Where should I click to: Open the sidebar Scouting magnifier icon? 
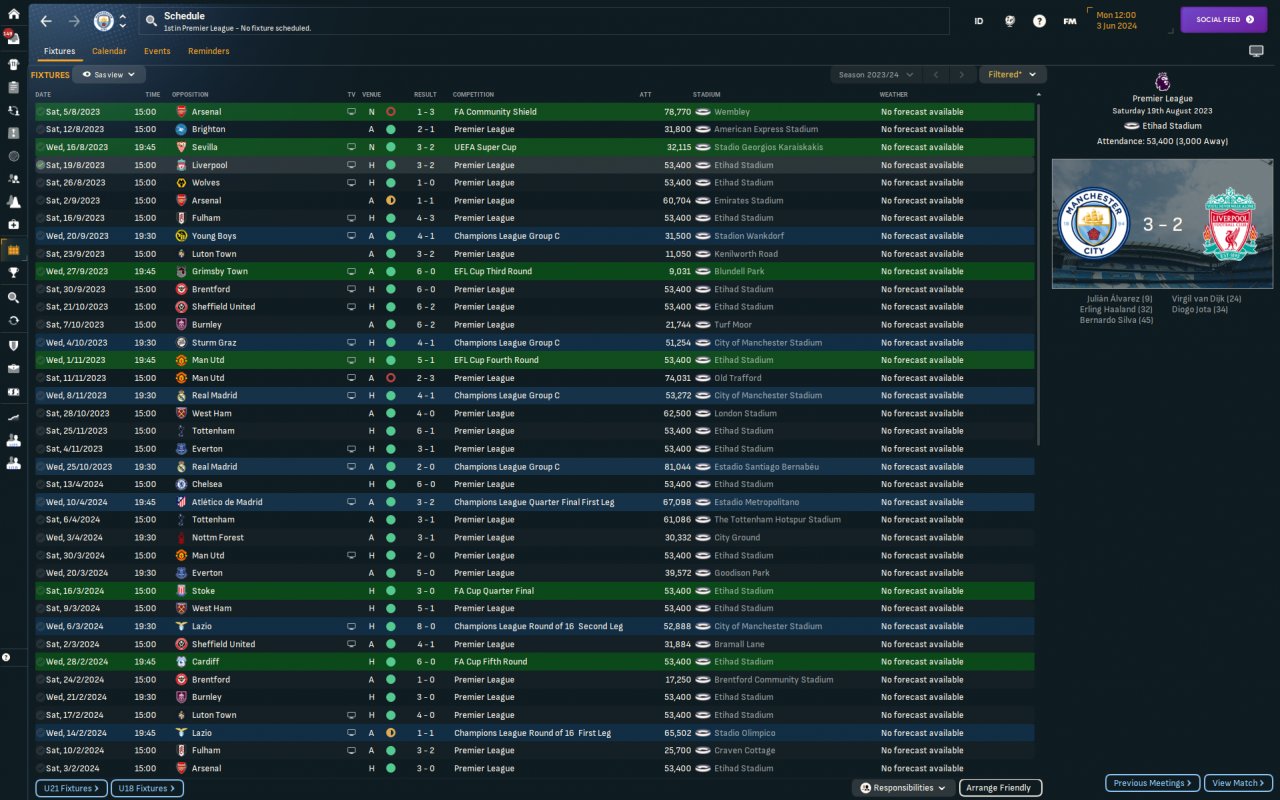(14, 297)
